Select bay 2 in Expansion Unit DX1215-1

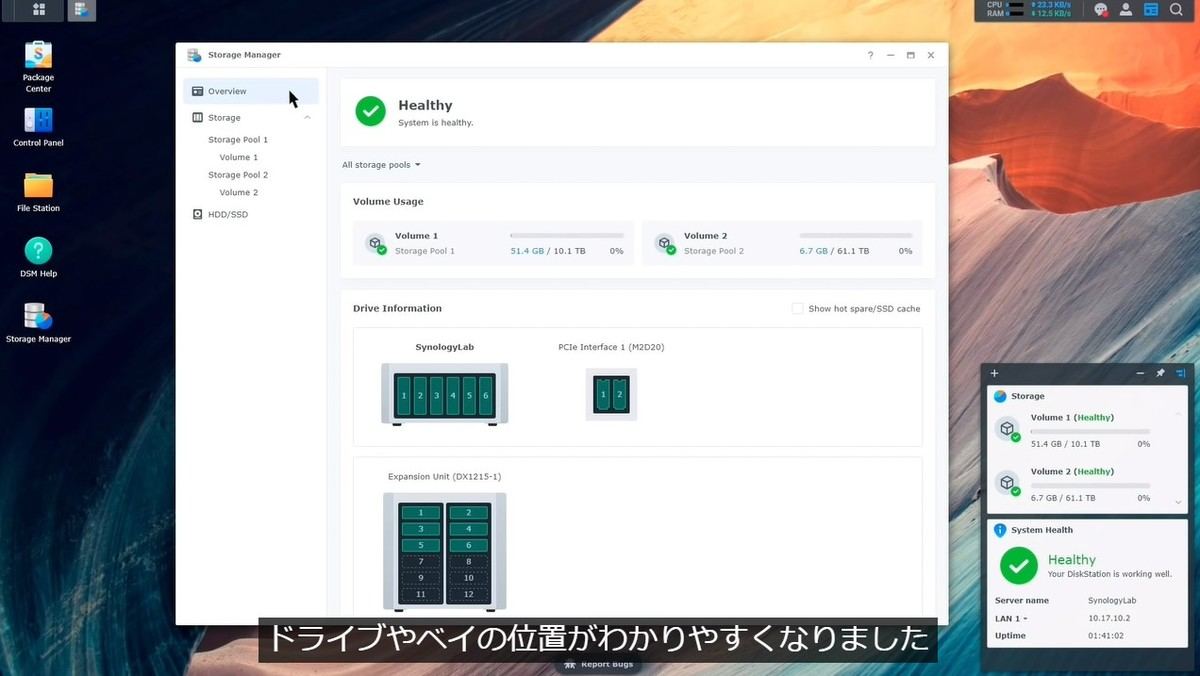coord(468,513)
